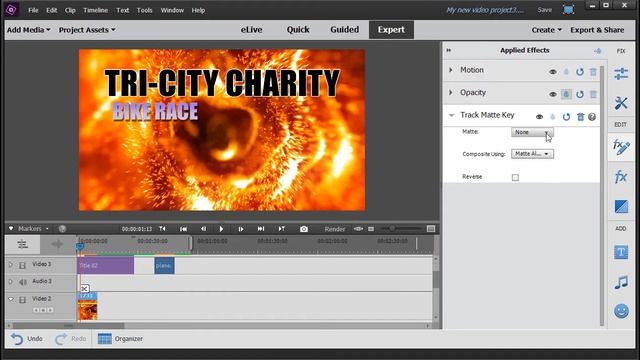Mute the Audio 3 track speaker icon
This screenshot has width=640, height=360.
tap(23, 282)
